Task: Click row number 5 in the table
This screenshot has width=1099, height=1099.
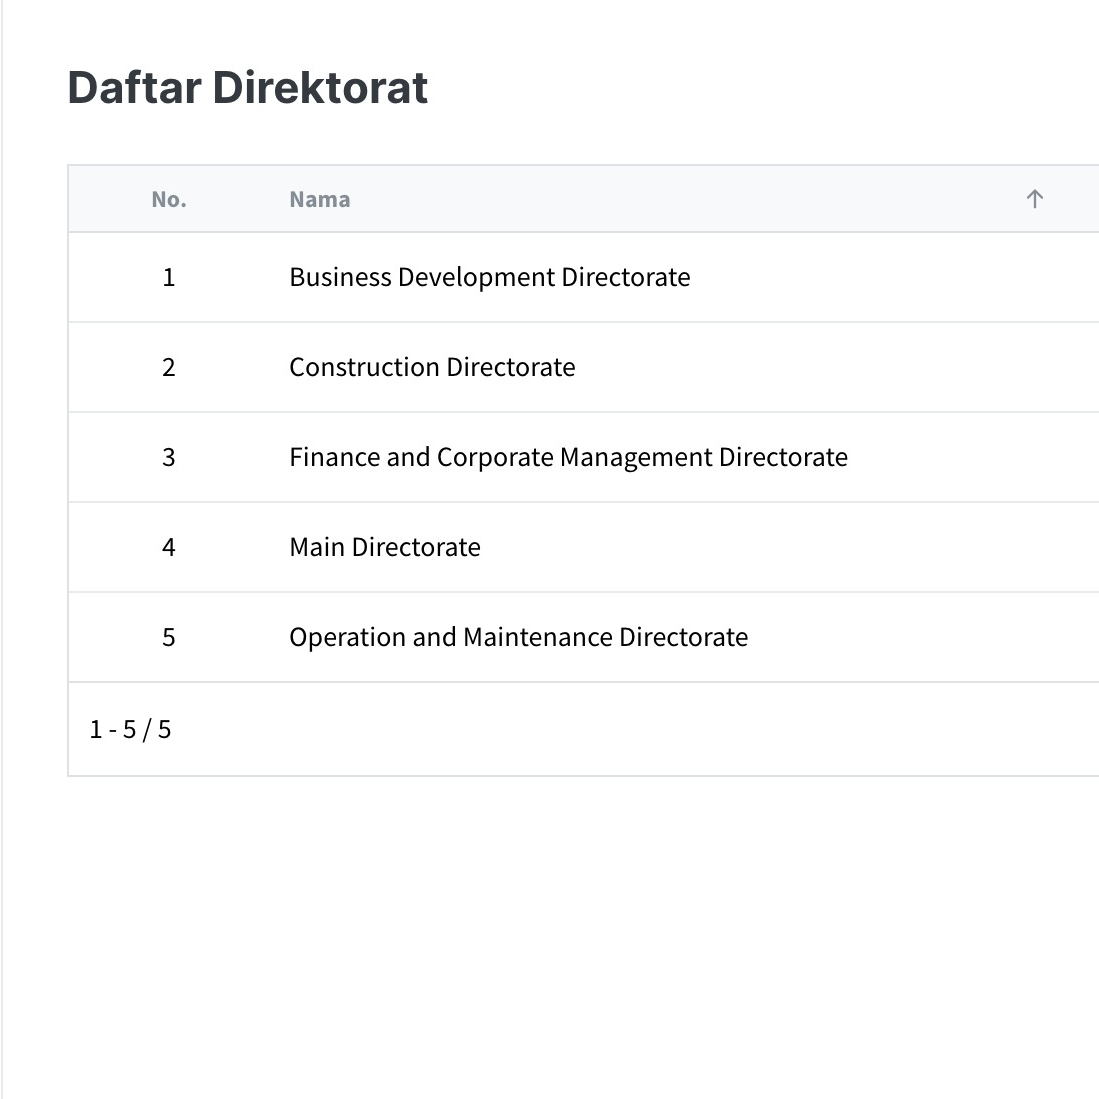Action: click(x=169, y=637)
